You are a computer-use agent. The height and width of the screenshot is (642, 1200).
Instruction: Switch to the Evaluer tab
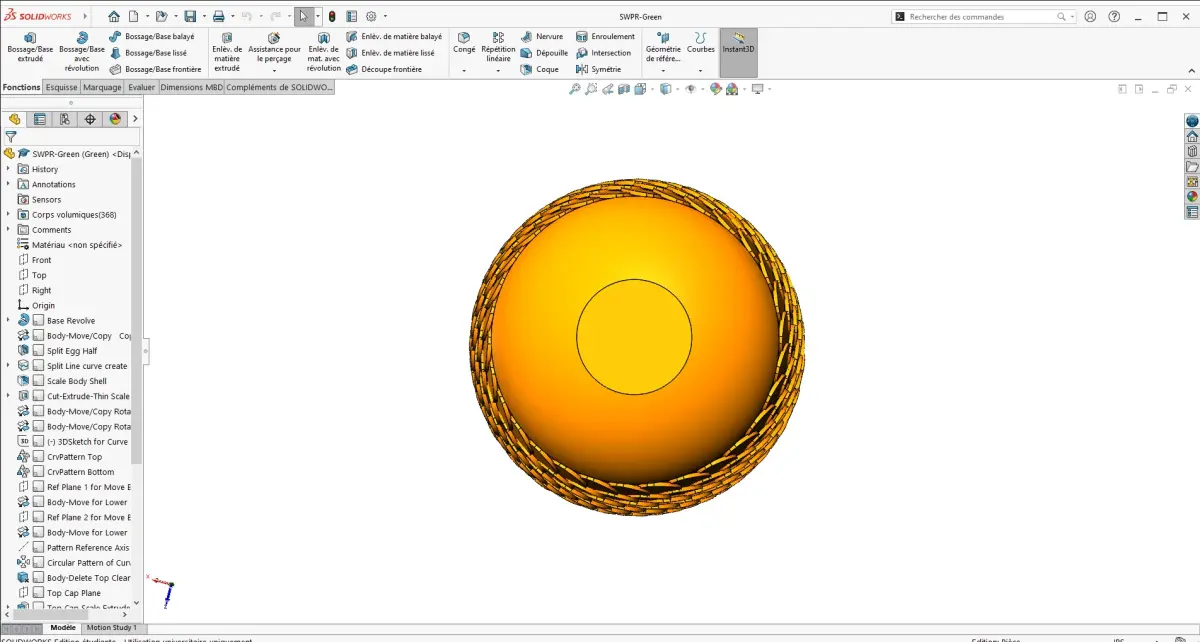141,87
